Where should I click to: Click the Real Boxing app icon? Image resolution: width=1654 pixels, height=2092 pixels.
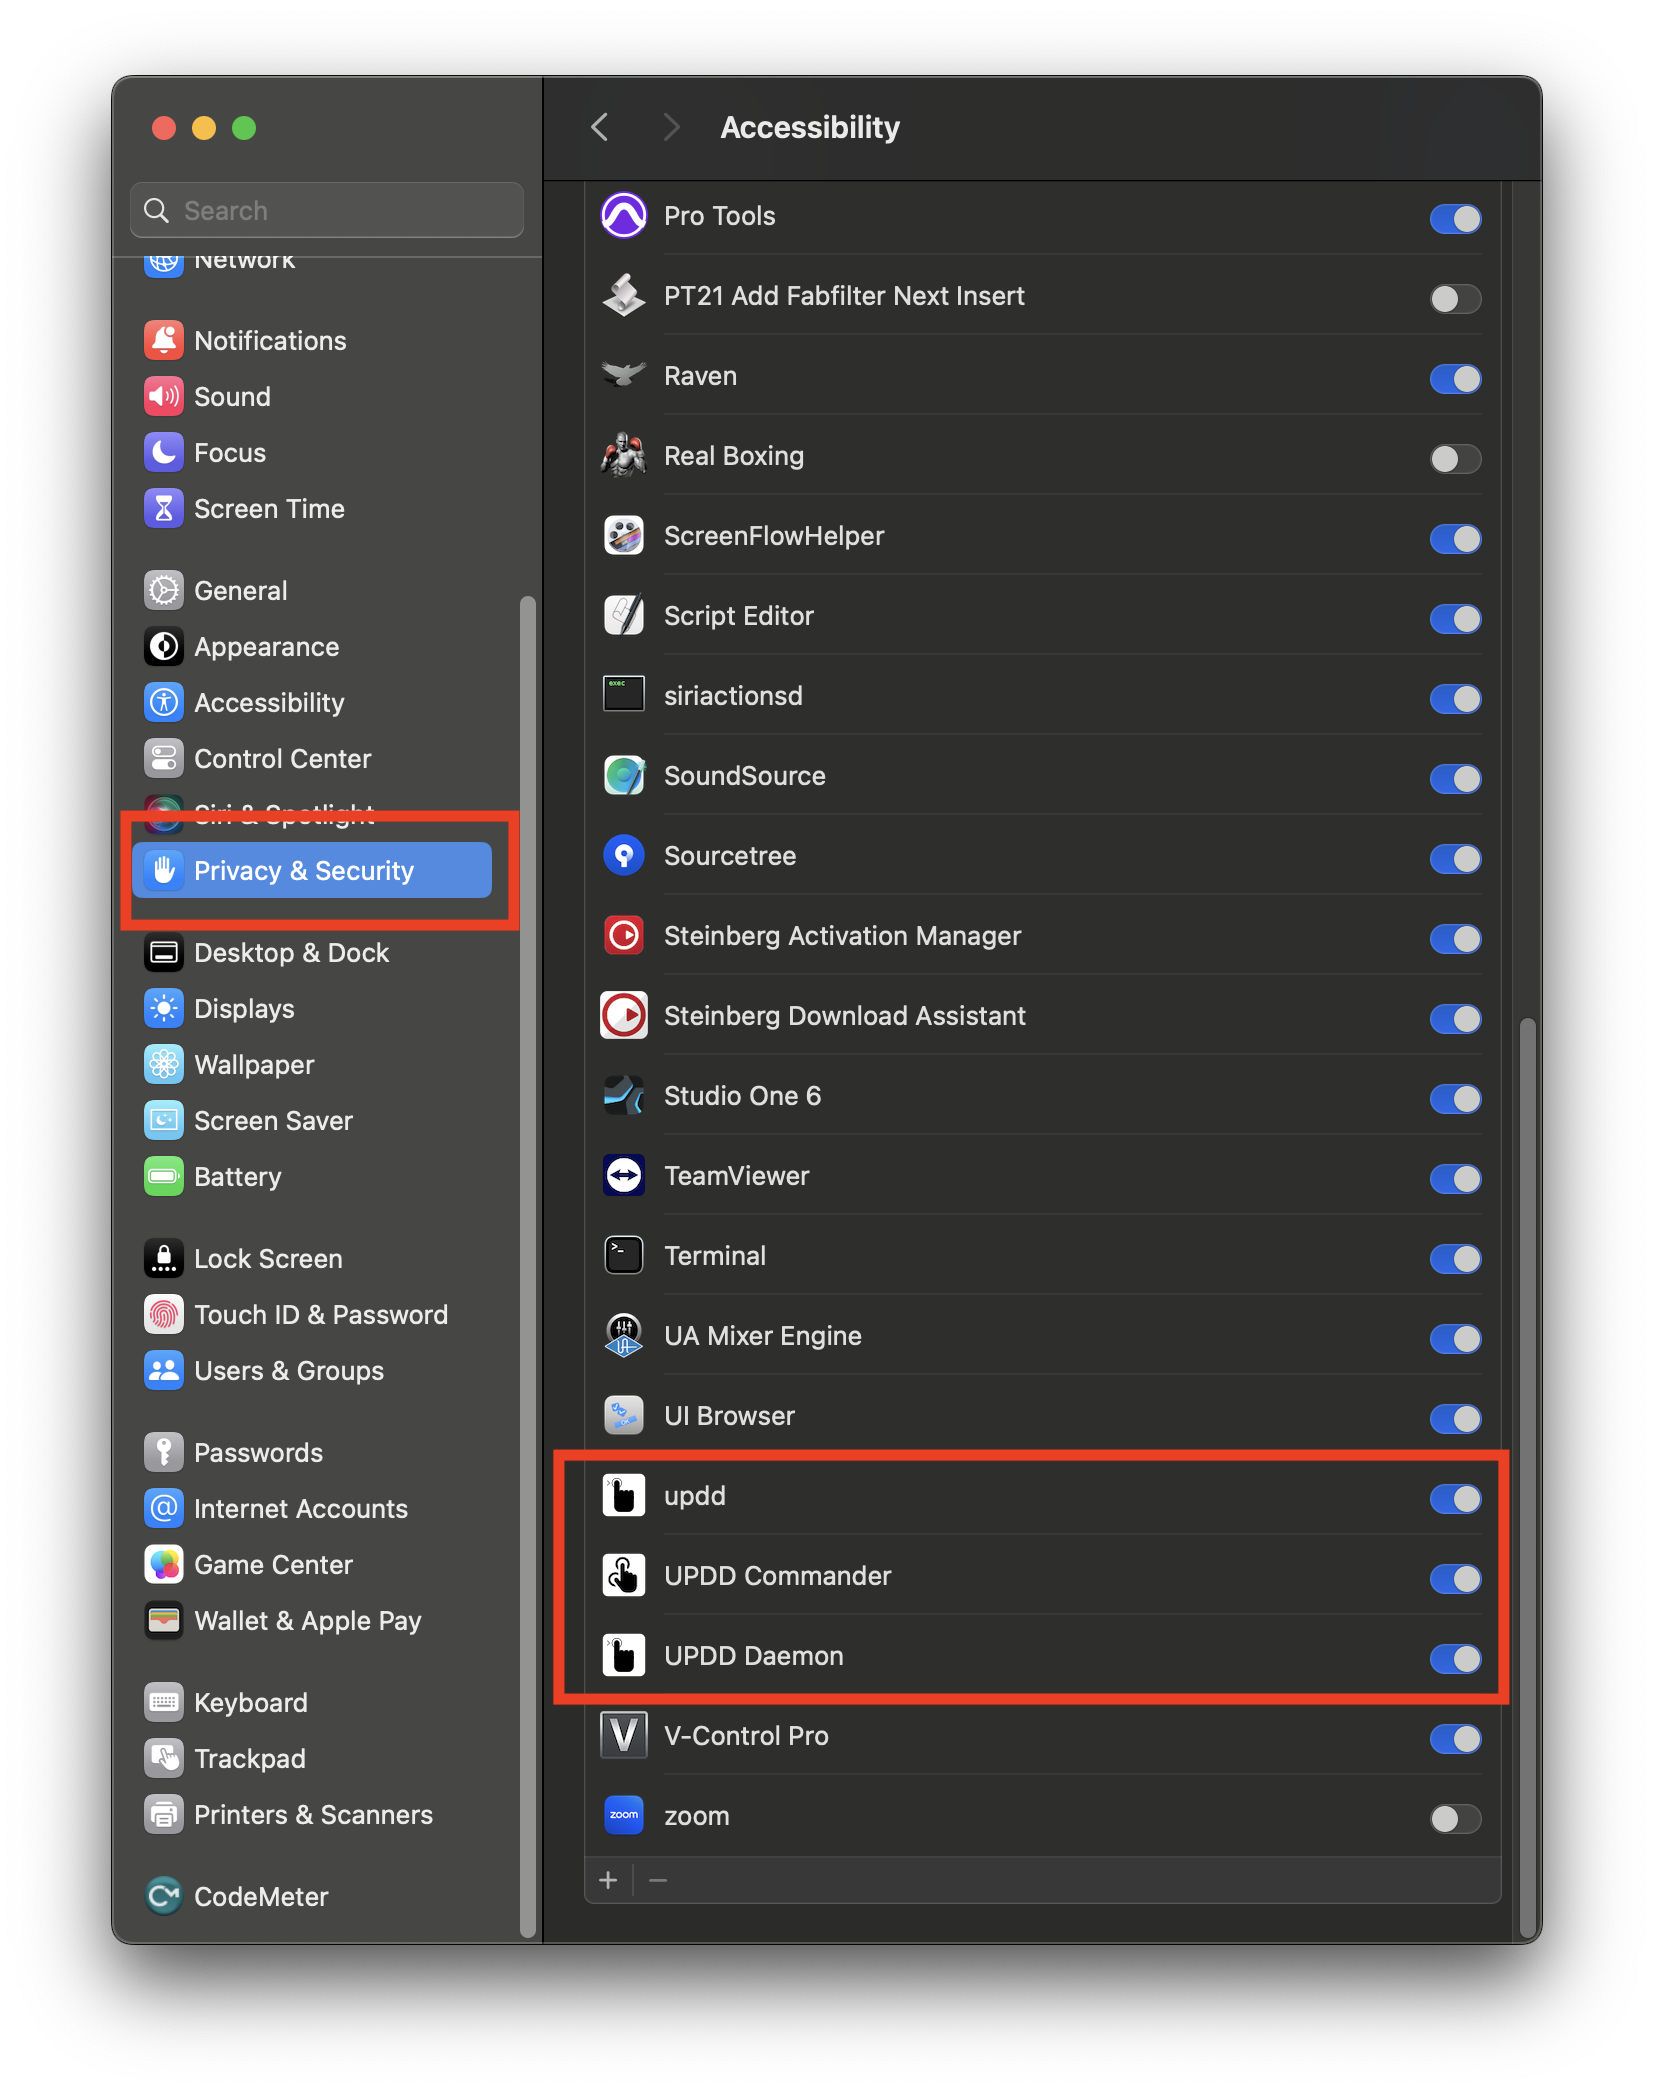623,456
